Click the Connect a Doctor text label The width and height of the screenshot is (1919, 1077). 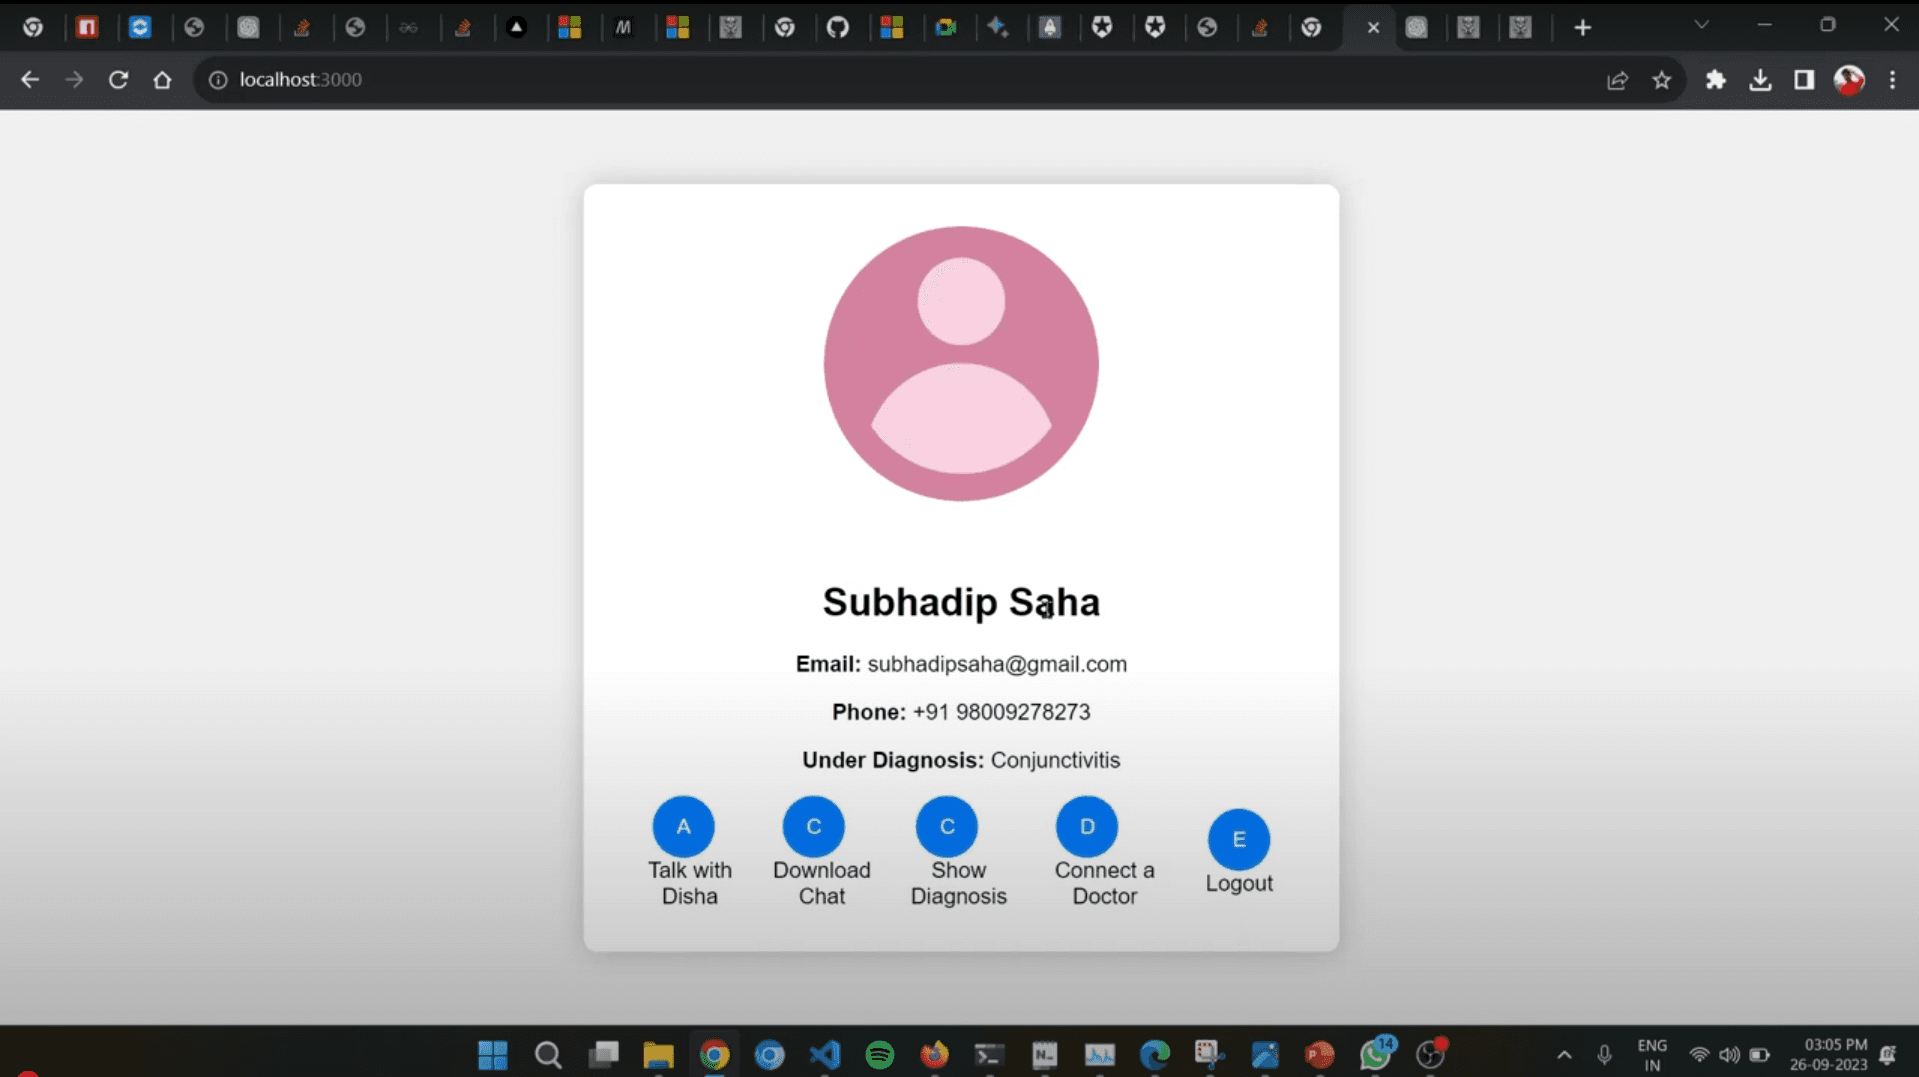(1104, 883)
